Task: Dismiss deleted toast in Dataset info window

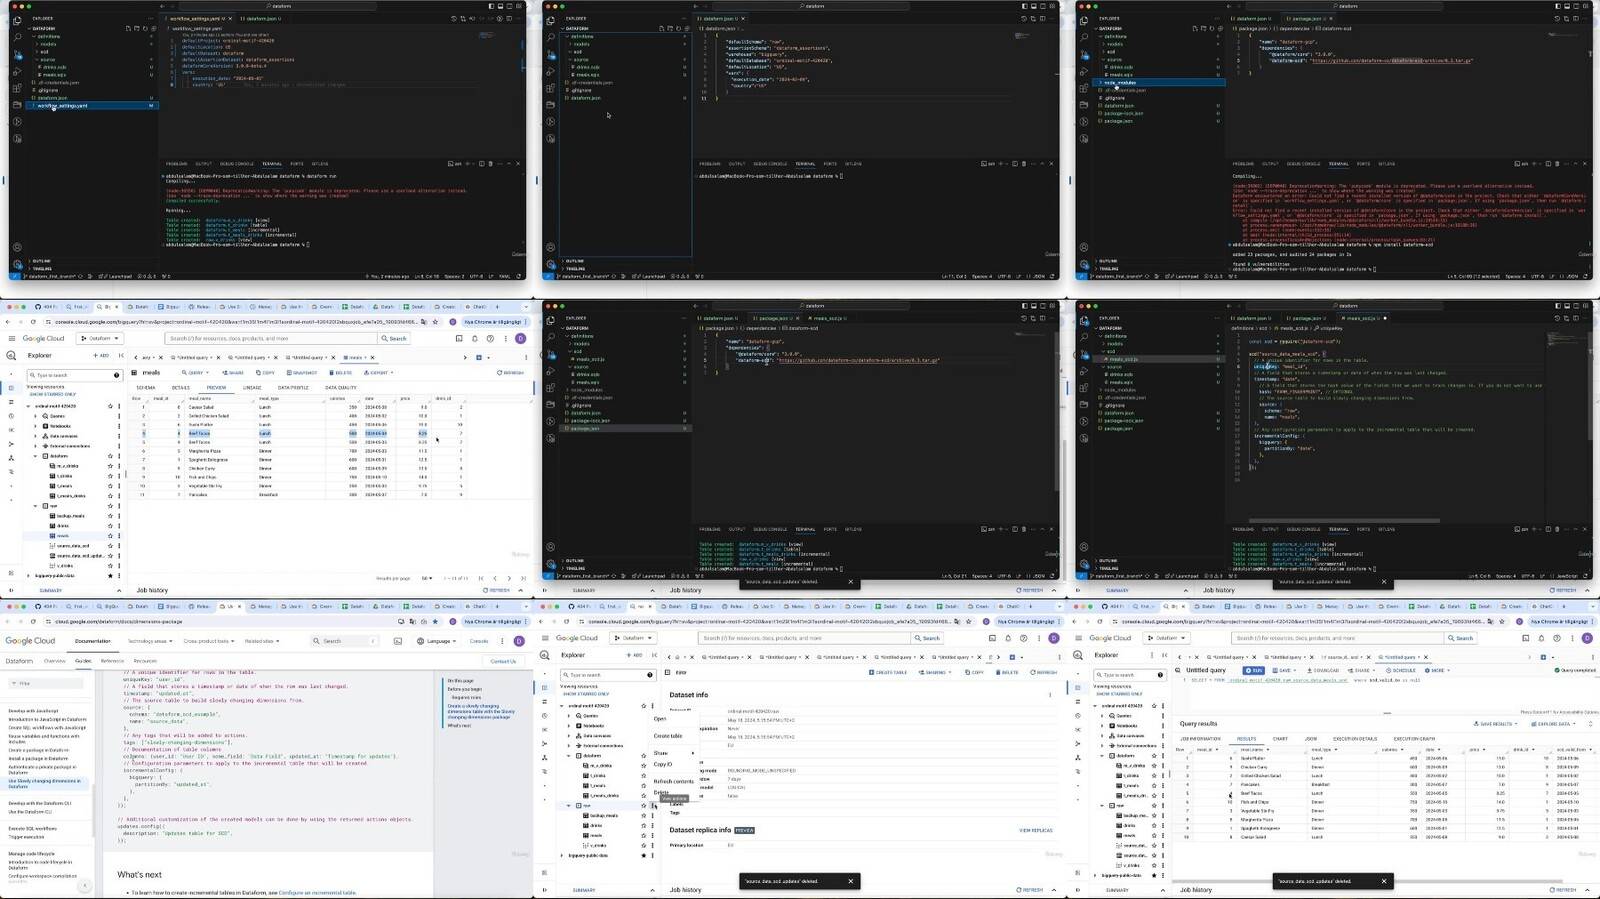Action: pyautogui.click(x=851, y=881)
